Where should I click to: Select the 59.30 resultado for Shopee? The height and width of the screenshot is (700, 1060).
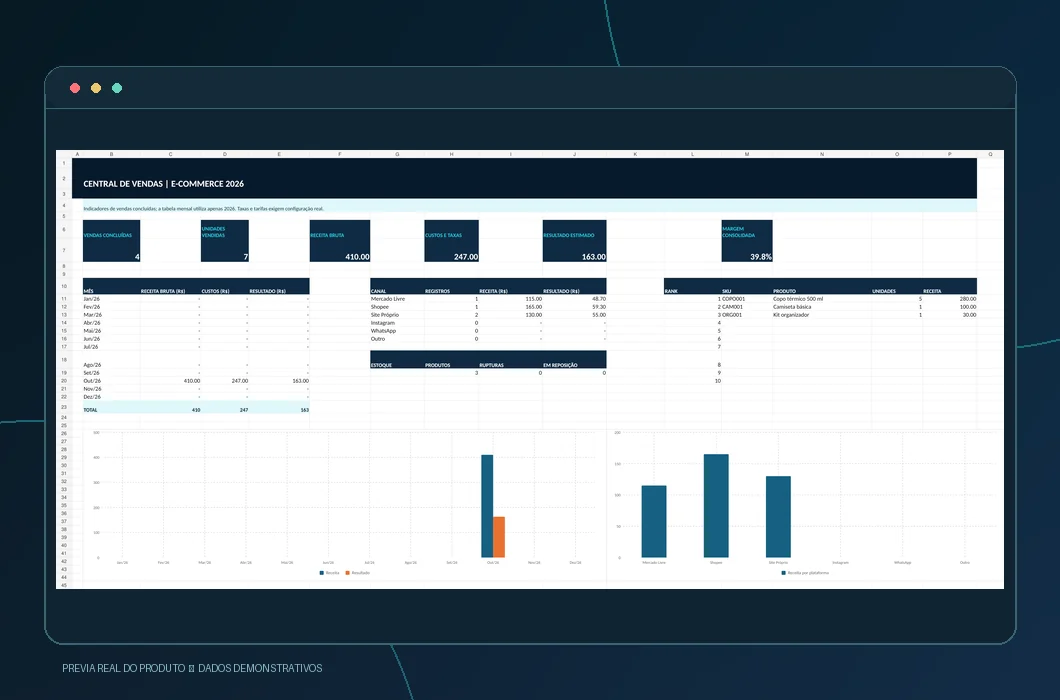pos(599,307)
